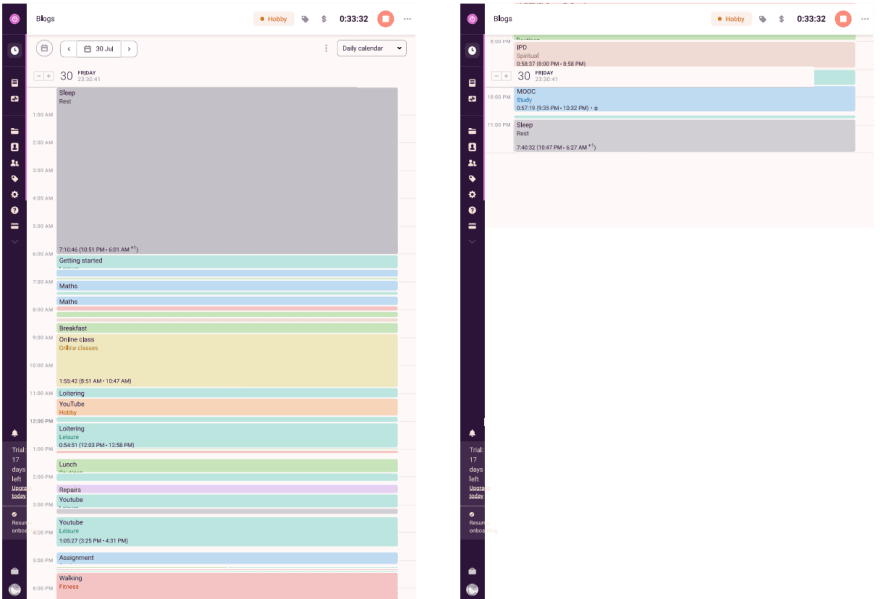Open Clients icon in left panel sidebar

point(15,147)
